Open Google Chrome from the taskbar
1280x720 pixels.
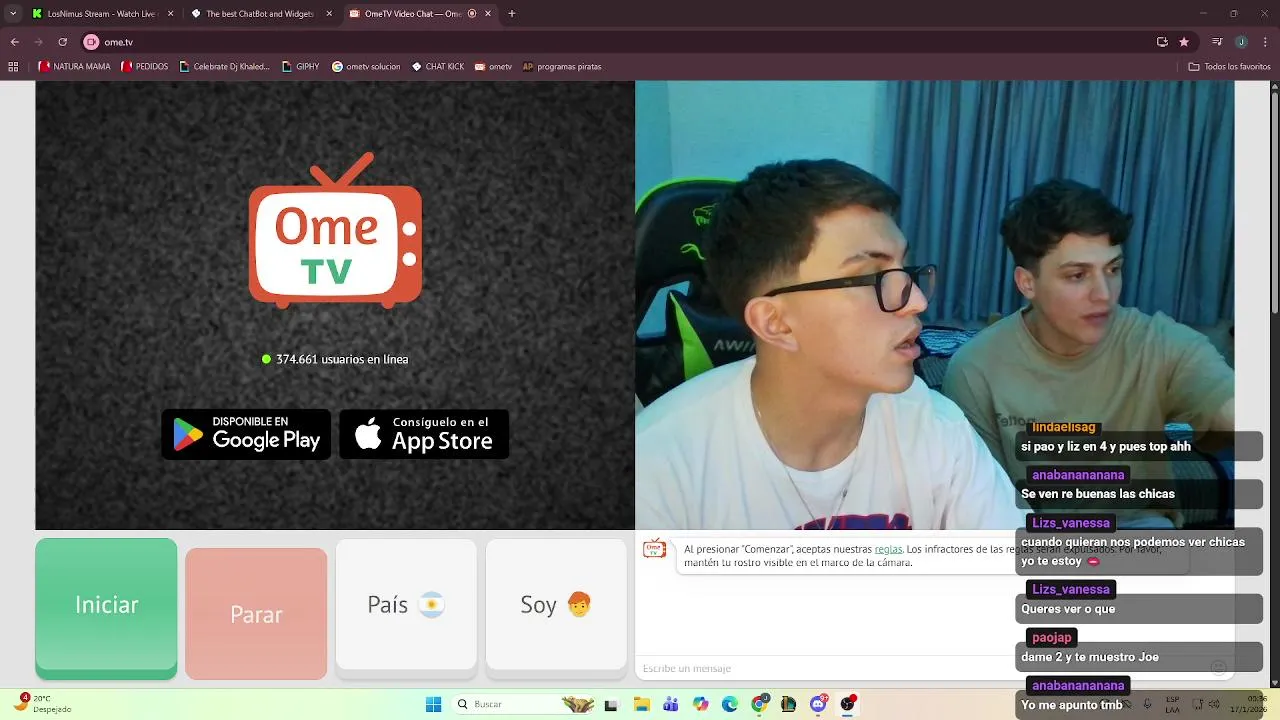pos(759,704)
